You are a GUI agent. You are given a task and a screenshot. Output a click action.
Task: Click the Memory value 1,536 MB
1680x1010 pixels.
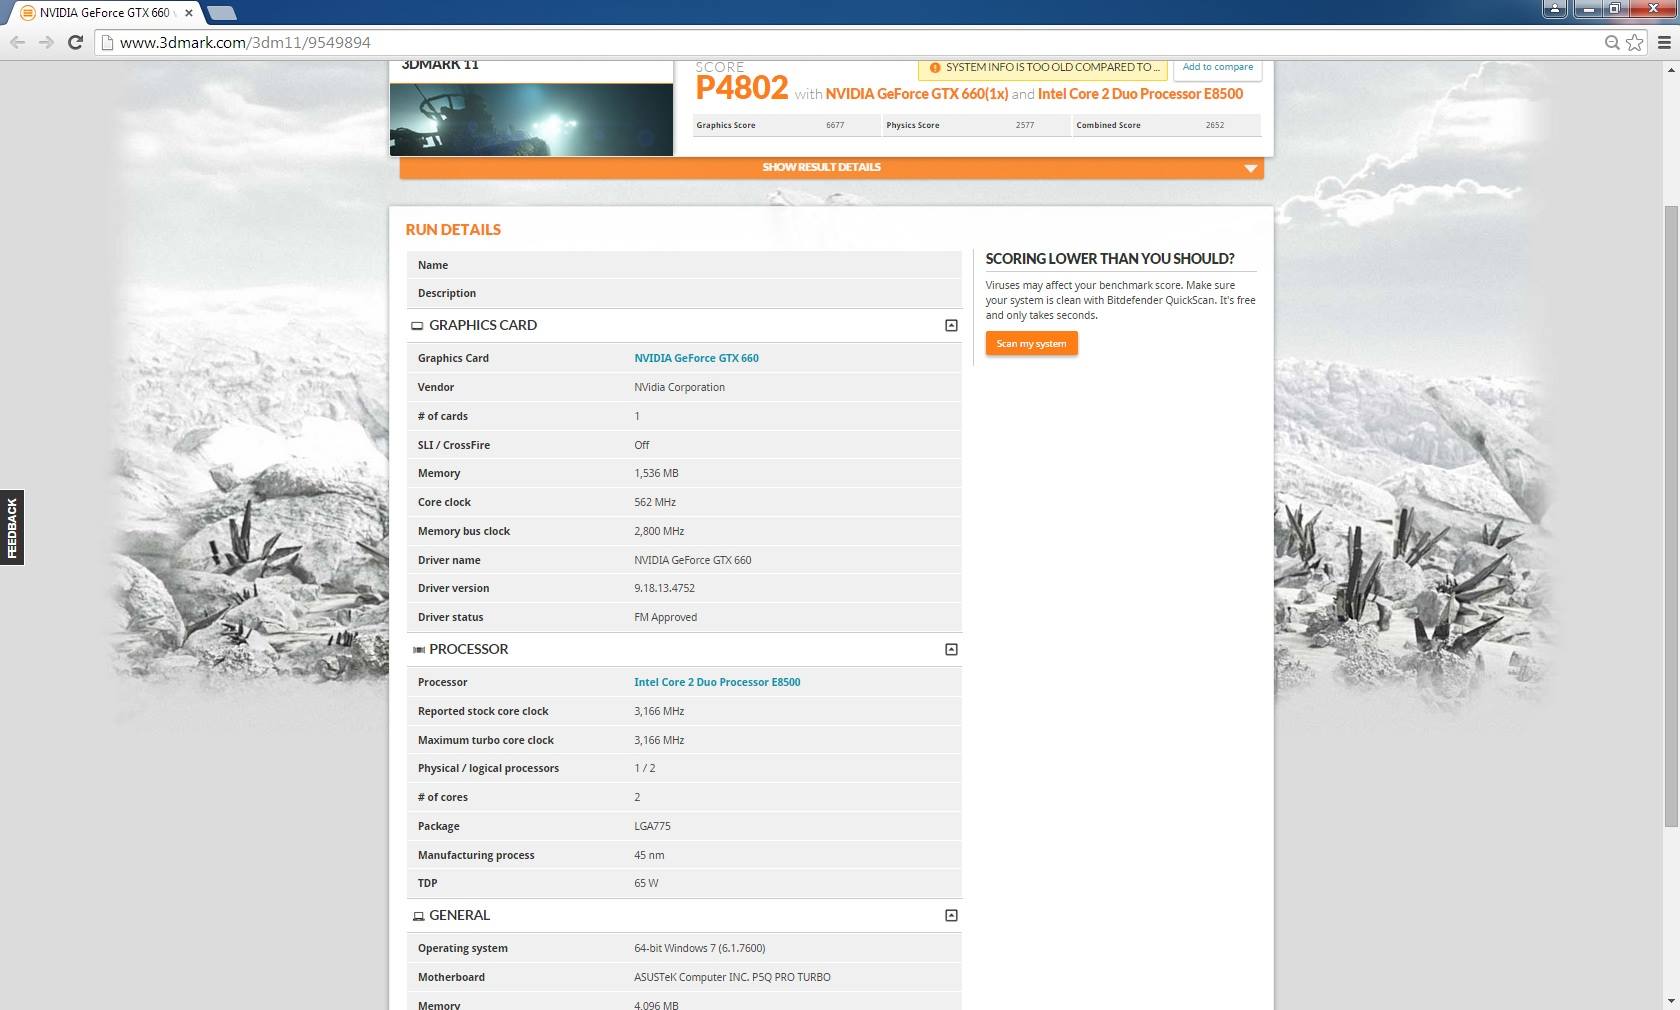point(656,473)
